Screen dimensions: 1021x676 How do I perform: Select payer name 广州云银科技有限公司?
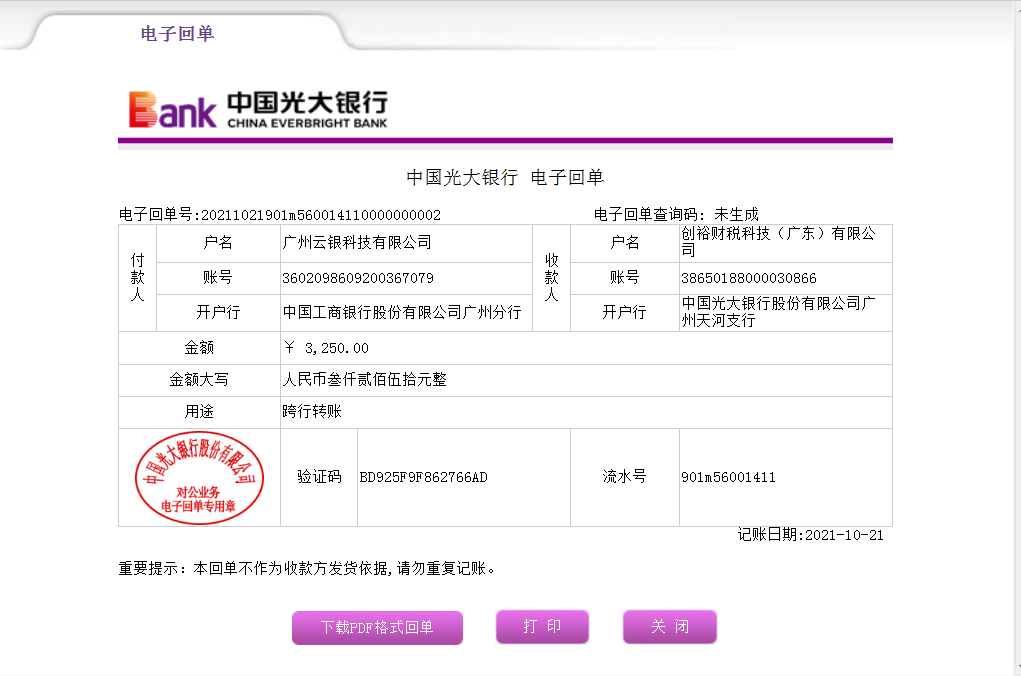click(x=357, y=243)
